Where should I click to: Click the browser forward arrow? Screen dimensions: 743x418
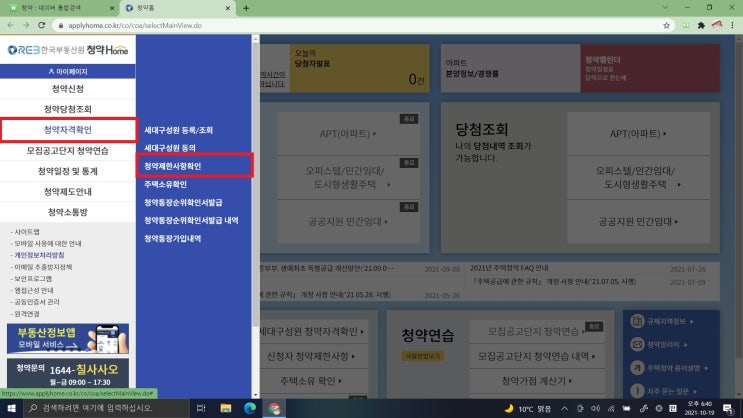[x=26, y=25]
